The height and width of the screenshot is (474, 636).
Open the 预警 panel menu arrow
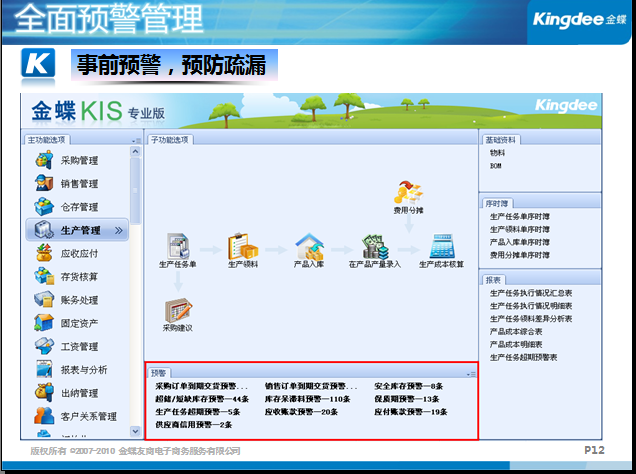coord(471,374)
